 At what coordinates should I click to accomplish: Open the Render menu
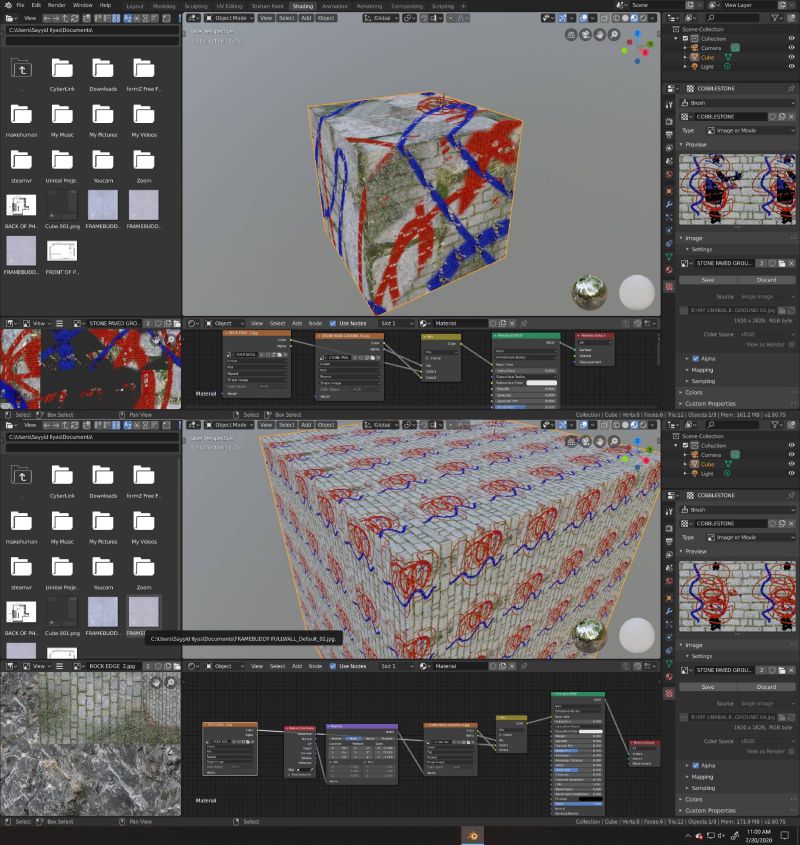(x=57, y=4)
